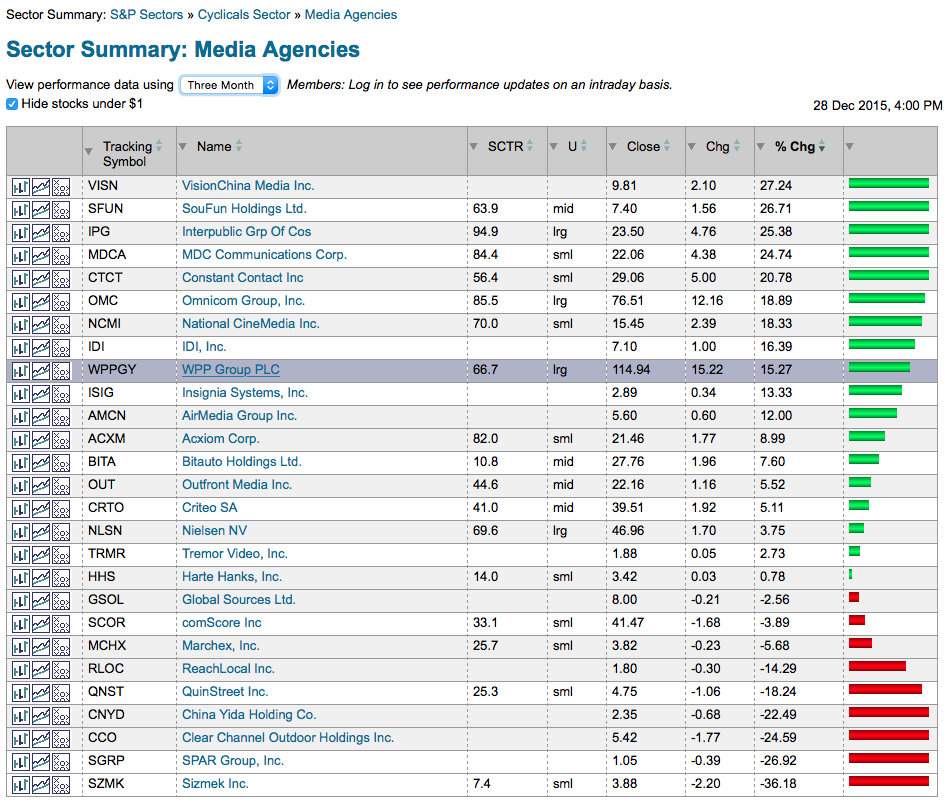This screenshot has height=803, width=947.
Task: Click the point-and-figure icon for SZMK
Action: click(61, 785)
